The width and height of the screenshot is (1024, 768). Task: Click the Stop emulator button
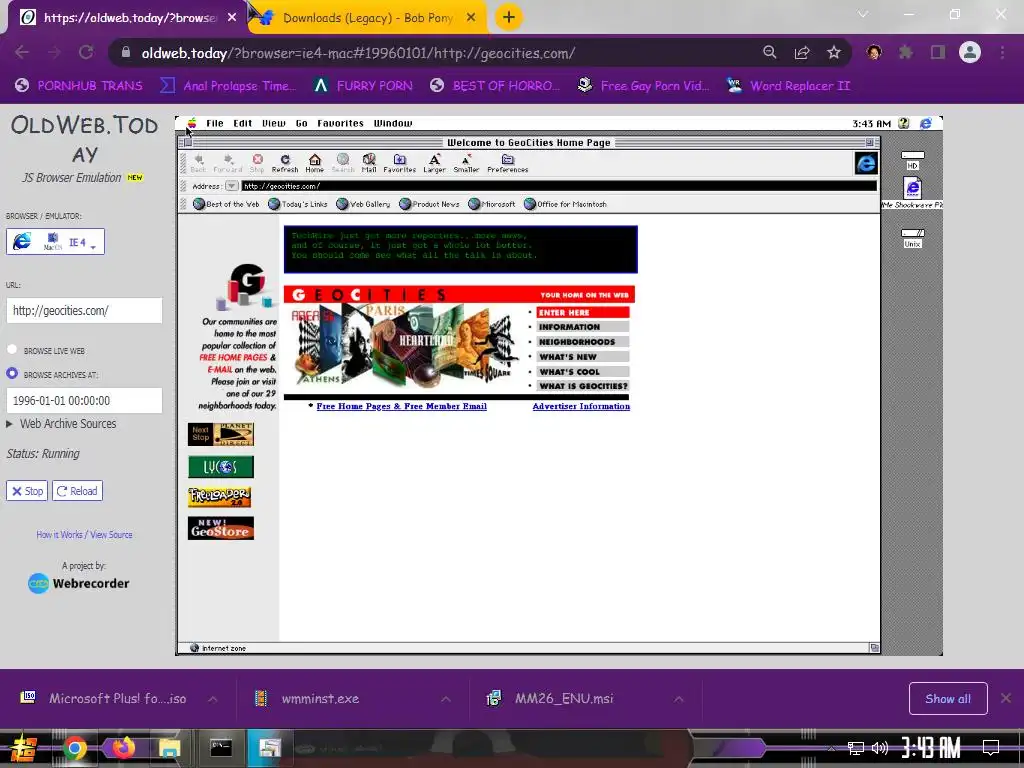coord(27,491)
